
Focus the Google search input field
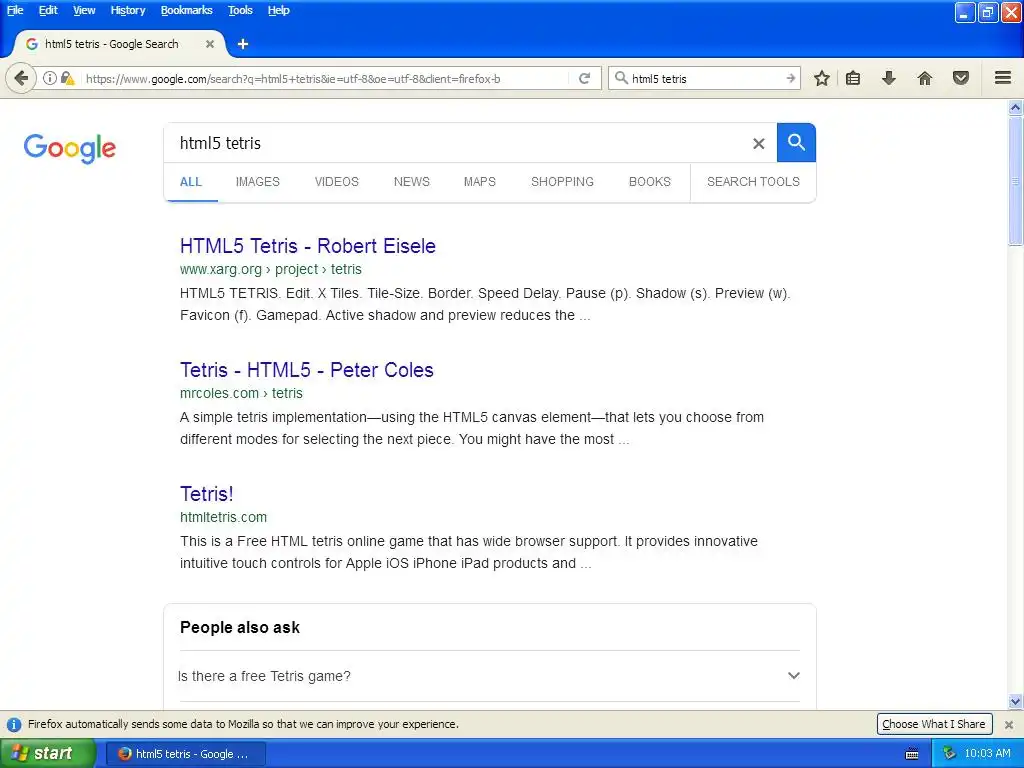point(457,143)
